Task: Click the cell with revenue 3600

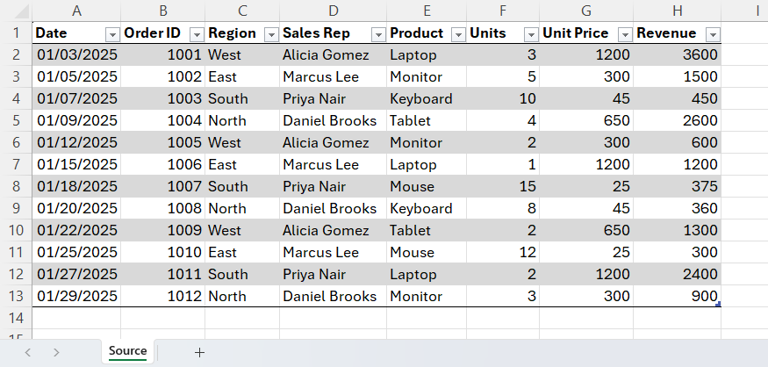Action: [x=677, y=55]
